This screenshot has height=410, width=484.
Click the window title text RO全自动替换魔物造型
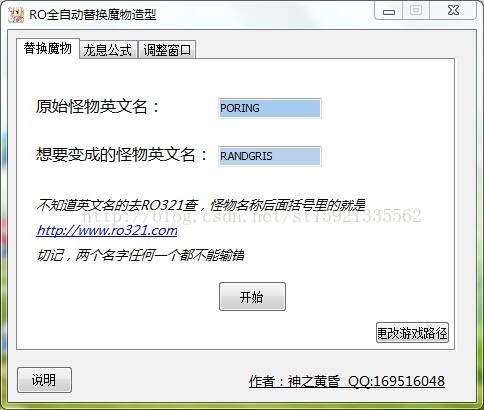pos(93,15)
